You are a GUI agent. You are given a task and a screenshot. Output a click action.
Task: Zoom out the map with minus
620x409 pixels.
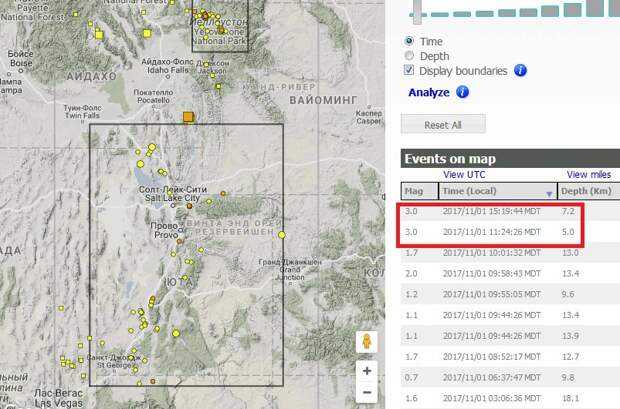coord(367,392)
